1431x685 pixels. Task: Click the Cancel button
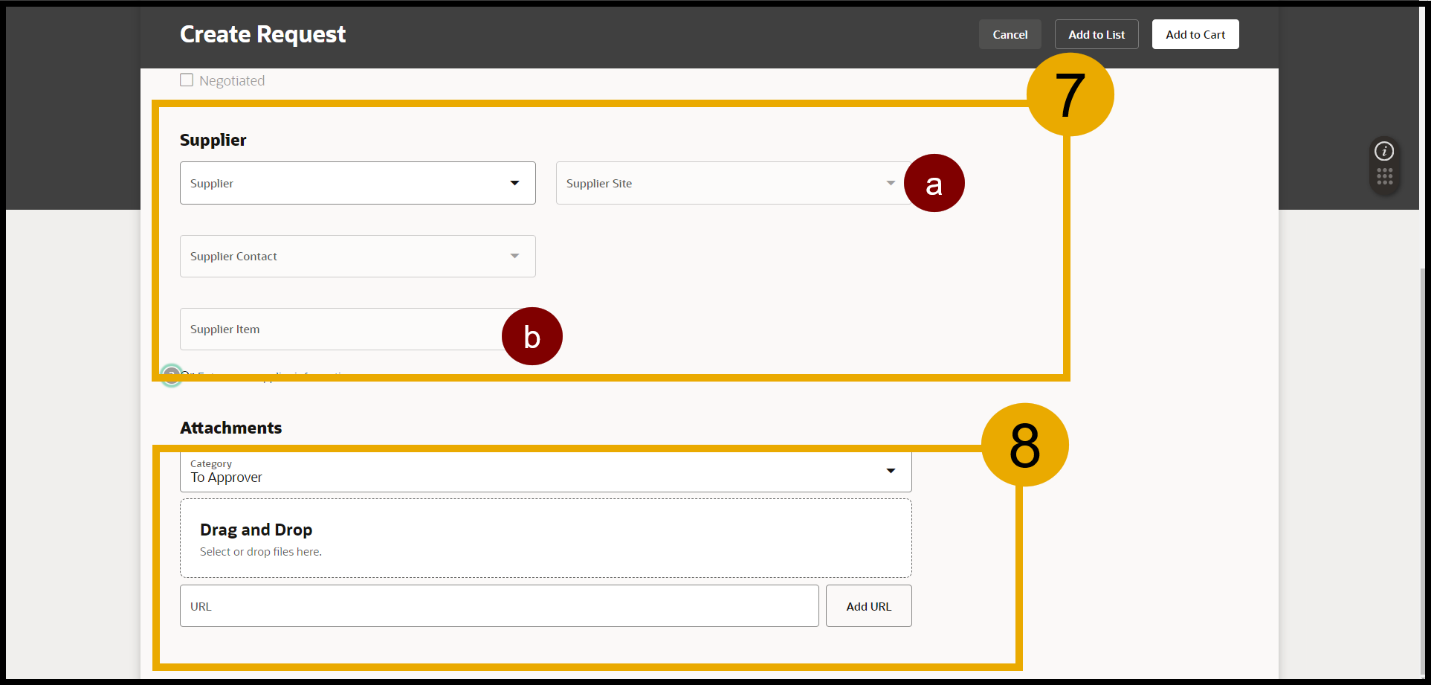[1010, 34]
